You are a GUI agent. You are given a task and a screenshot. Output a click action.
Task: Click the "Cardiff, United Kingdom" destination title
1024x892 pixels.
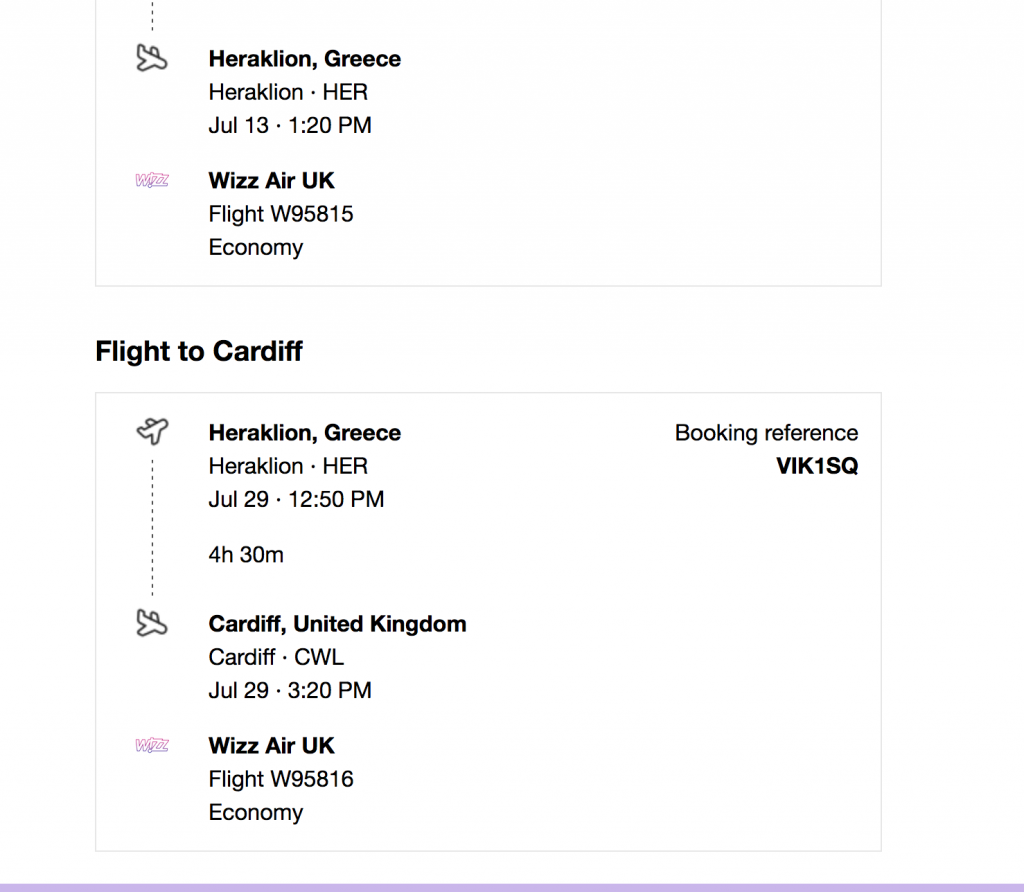point(337,624)
